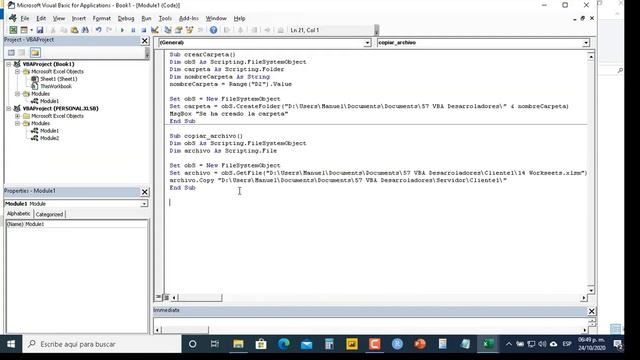This screenshot has width=640, height=360.
Task: Close the Immediate window
Action: click(x=591, y=311)
